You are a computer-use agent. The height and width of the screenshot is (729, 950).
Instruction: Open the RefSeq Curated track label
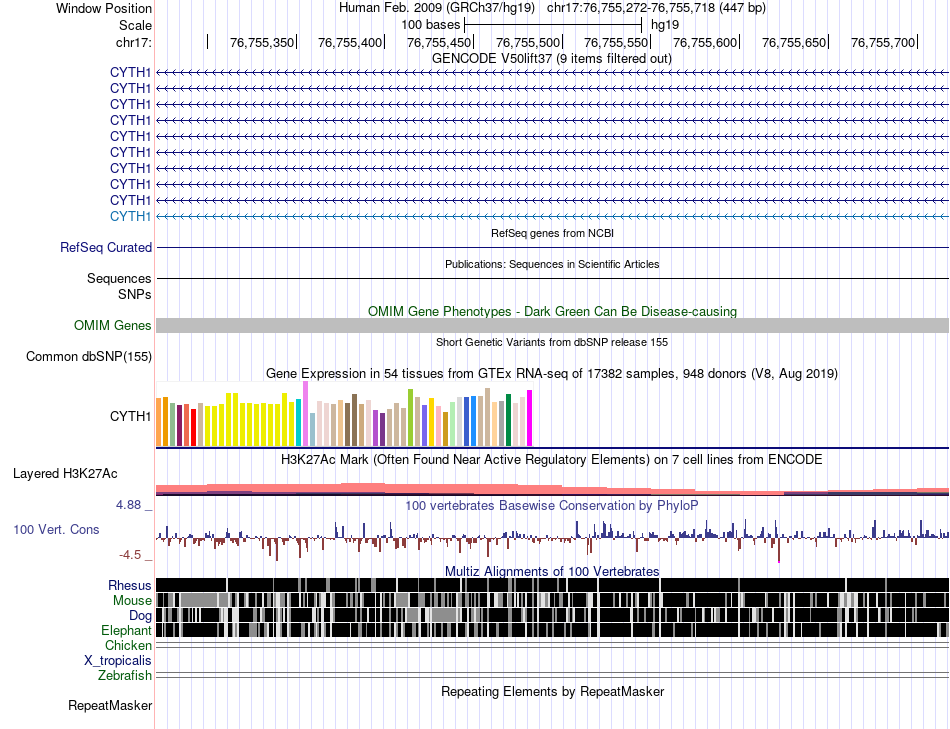(x=106, y=247)
